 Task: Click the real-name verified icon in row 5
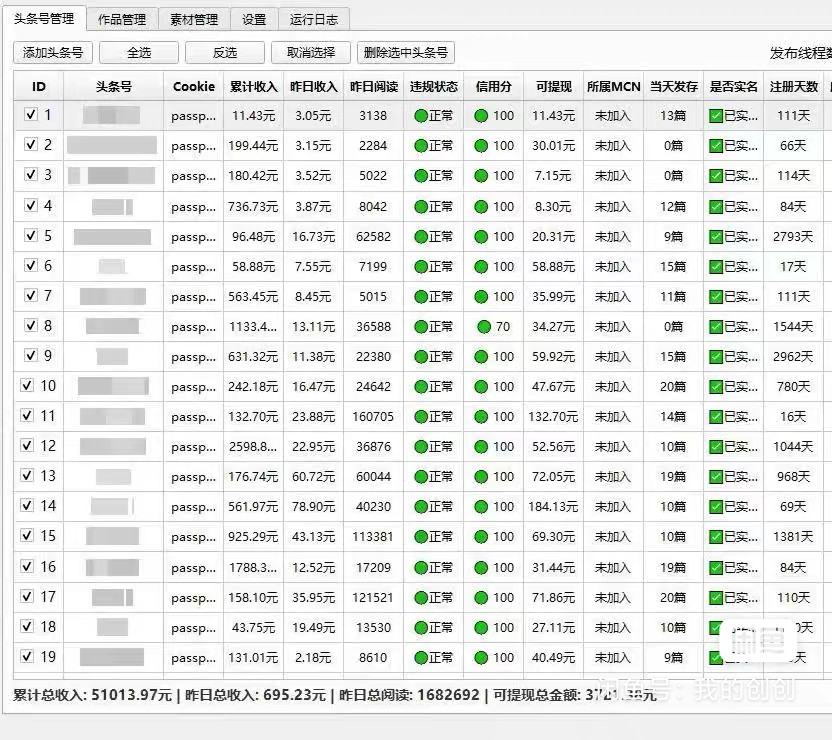pos(716,237)
